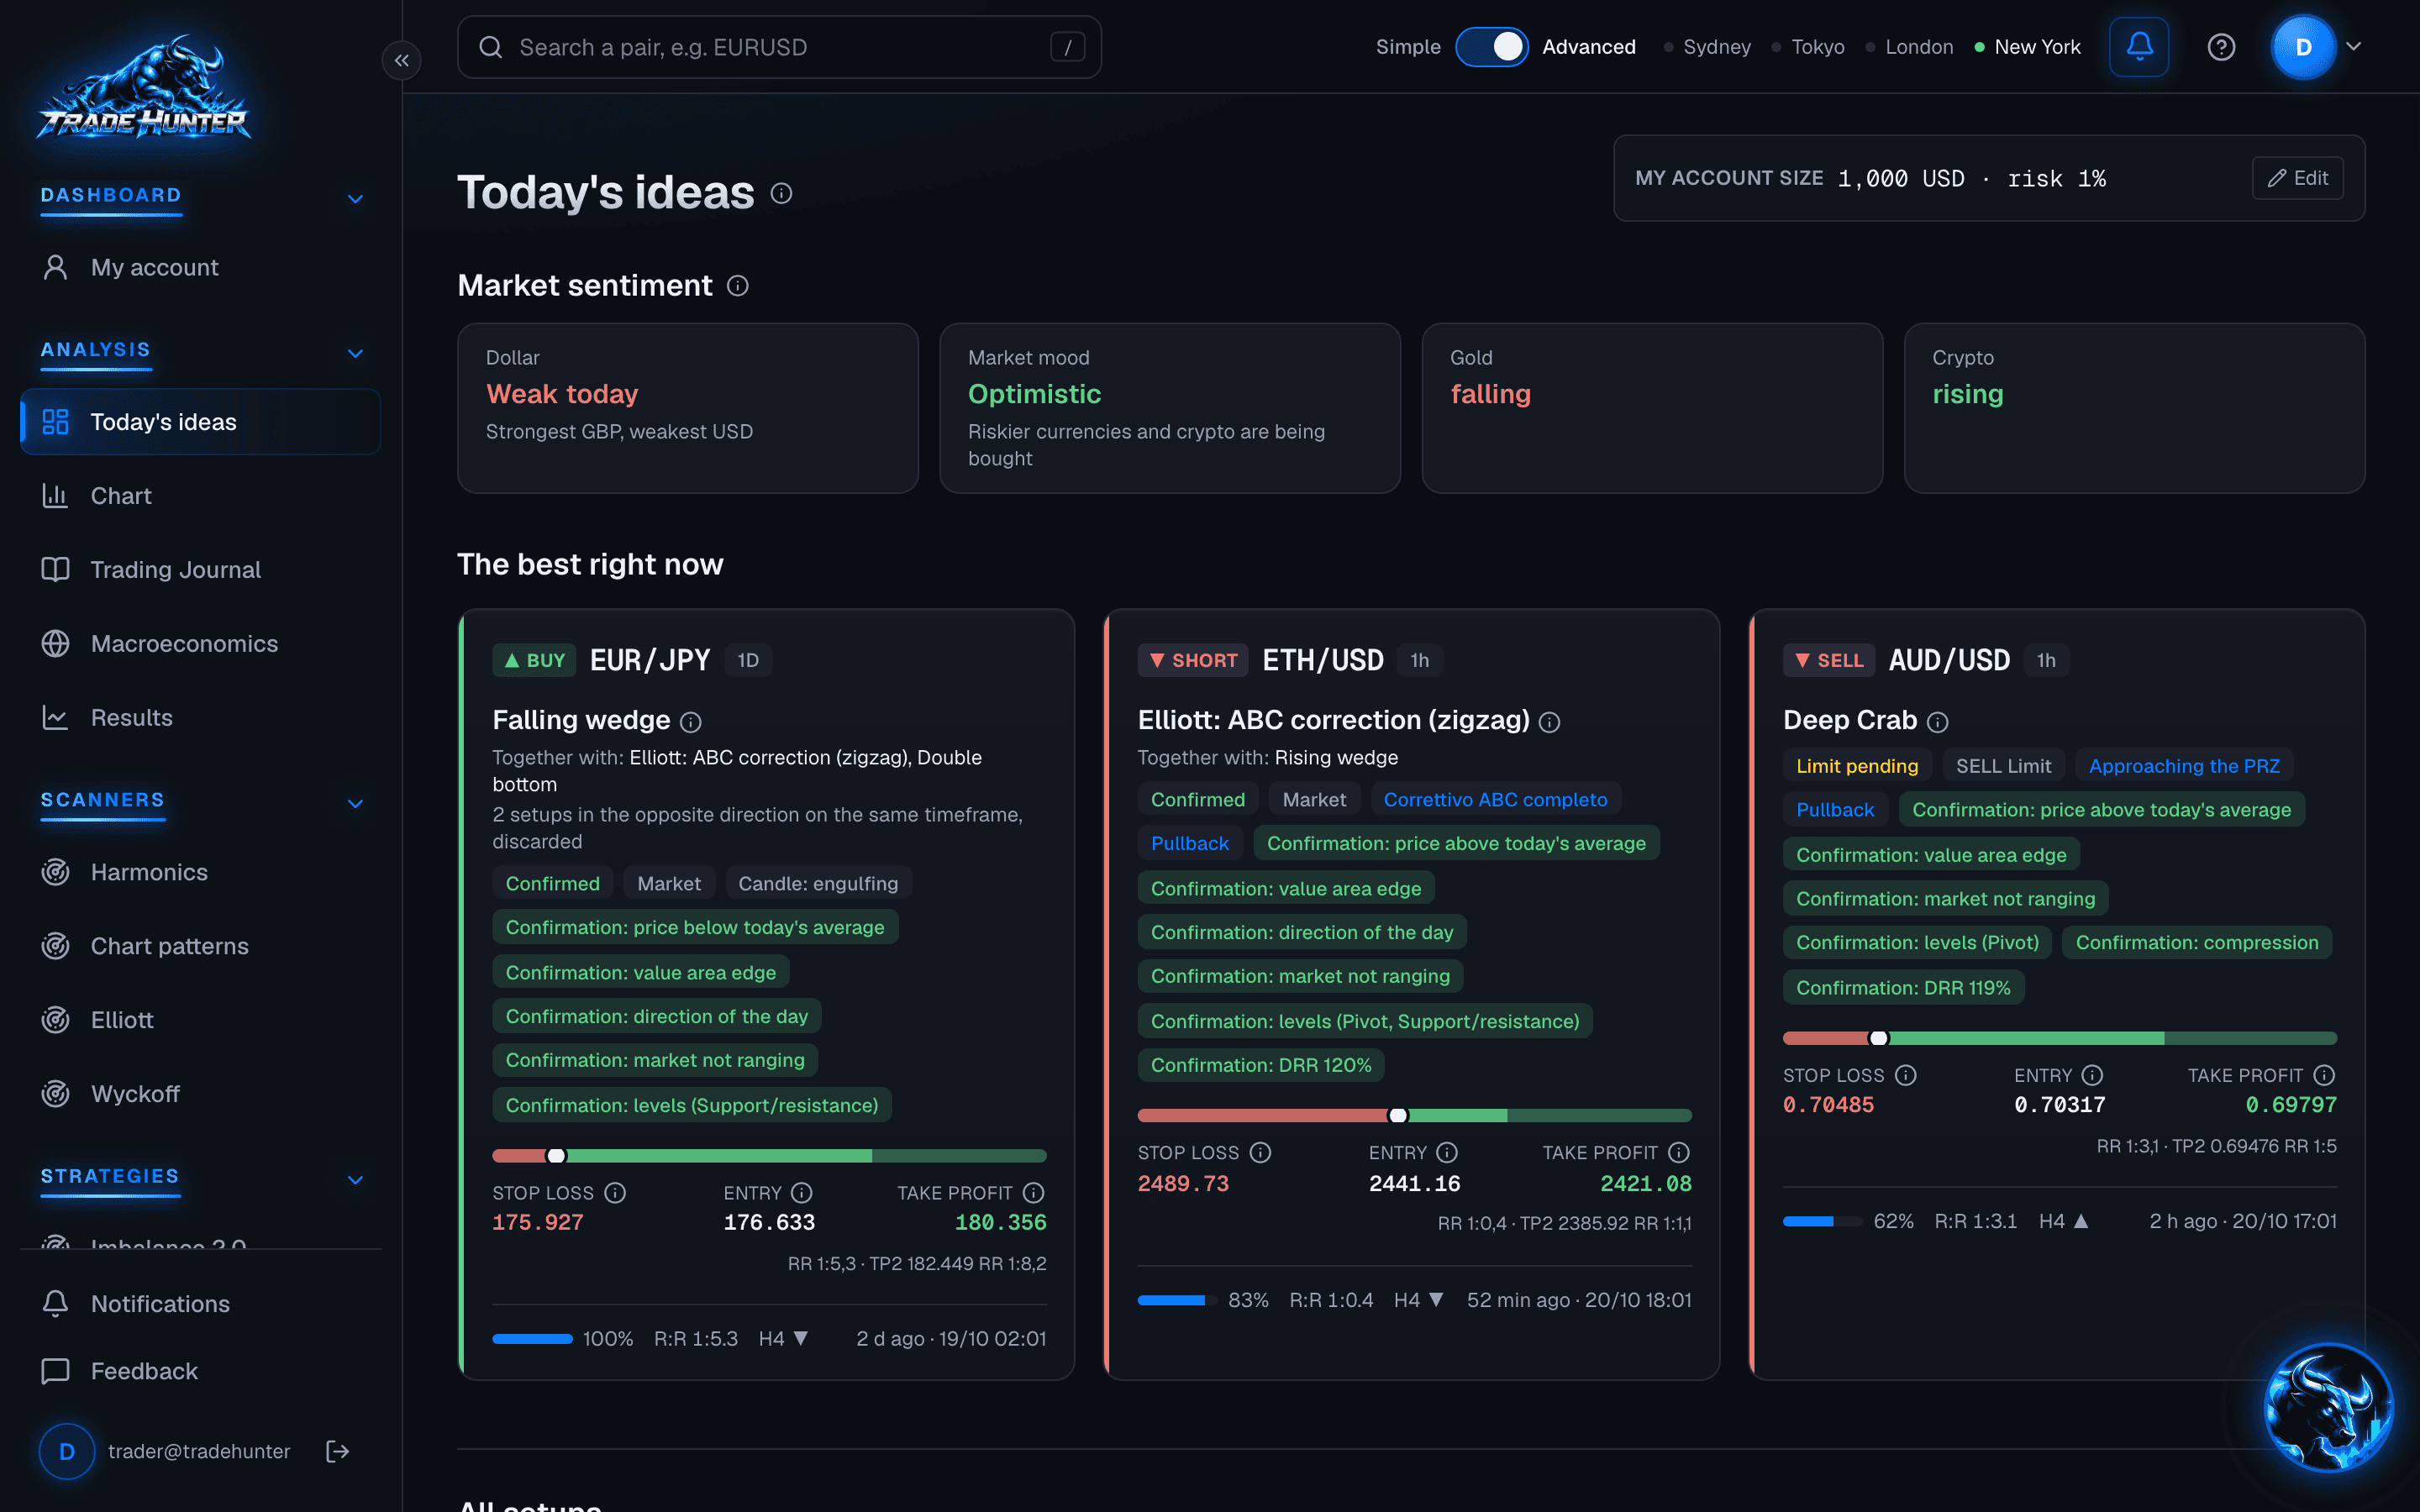Click the EUR/JPY stop-to-profit price bar
Image resolution: width=2420 pixels, height=1512 pixels.
(x=769, y=1156)
